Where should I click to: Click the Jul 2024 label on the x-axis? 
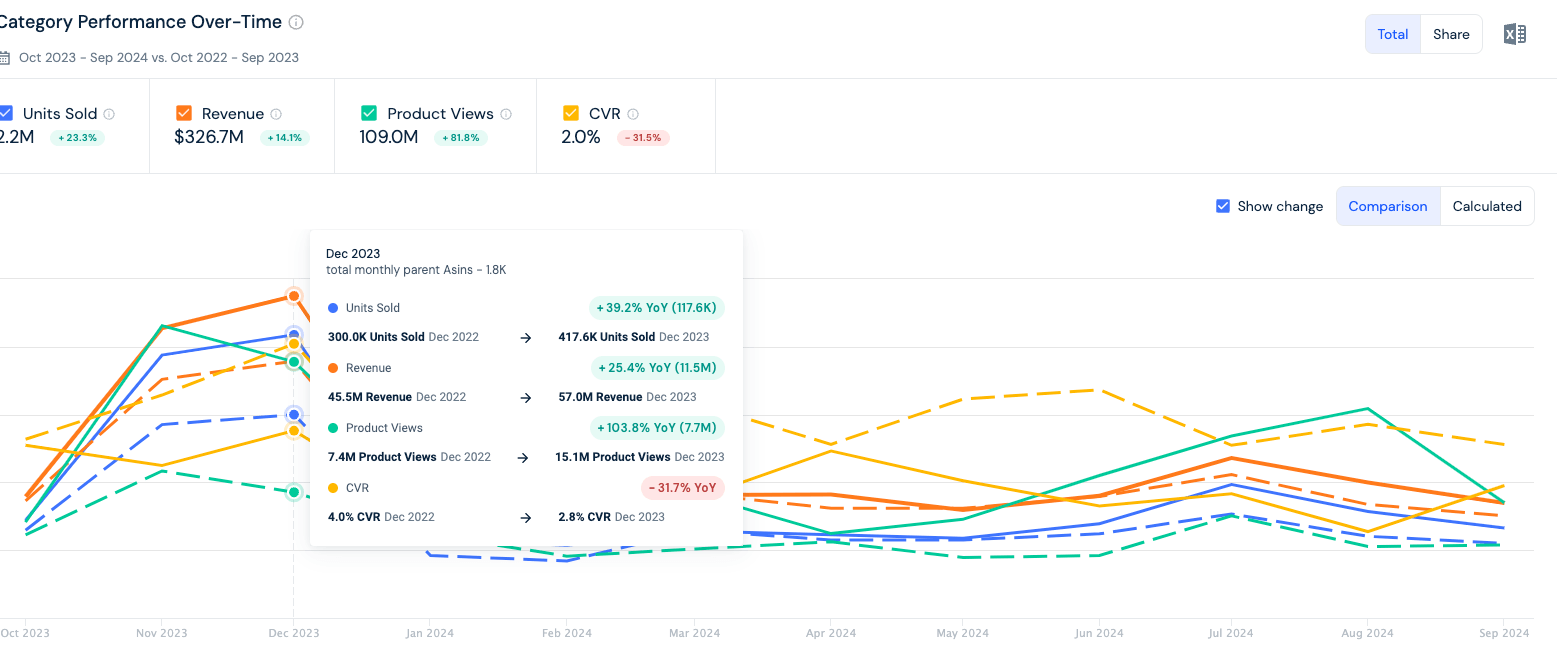[x=1230, y=633]
